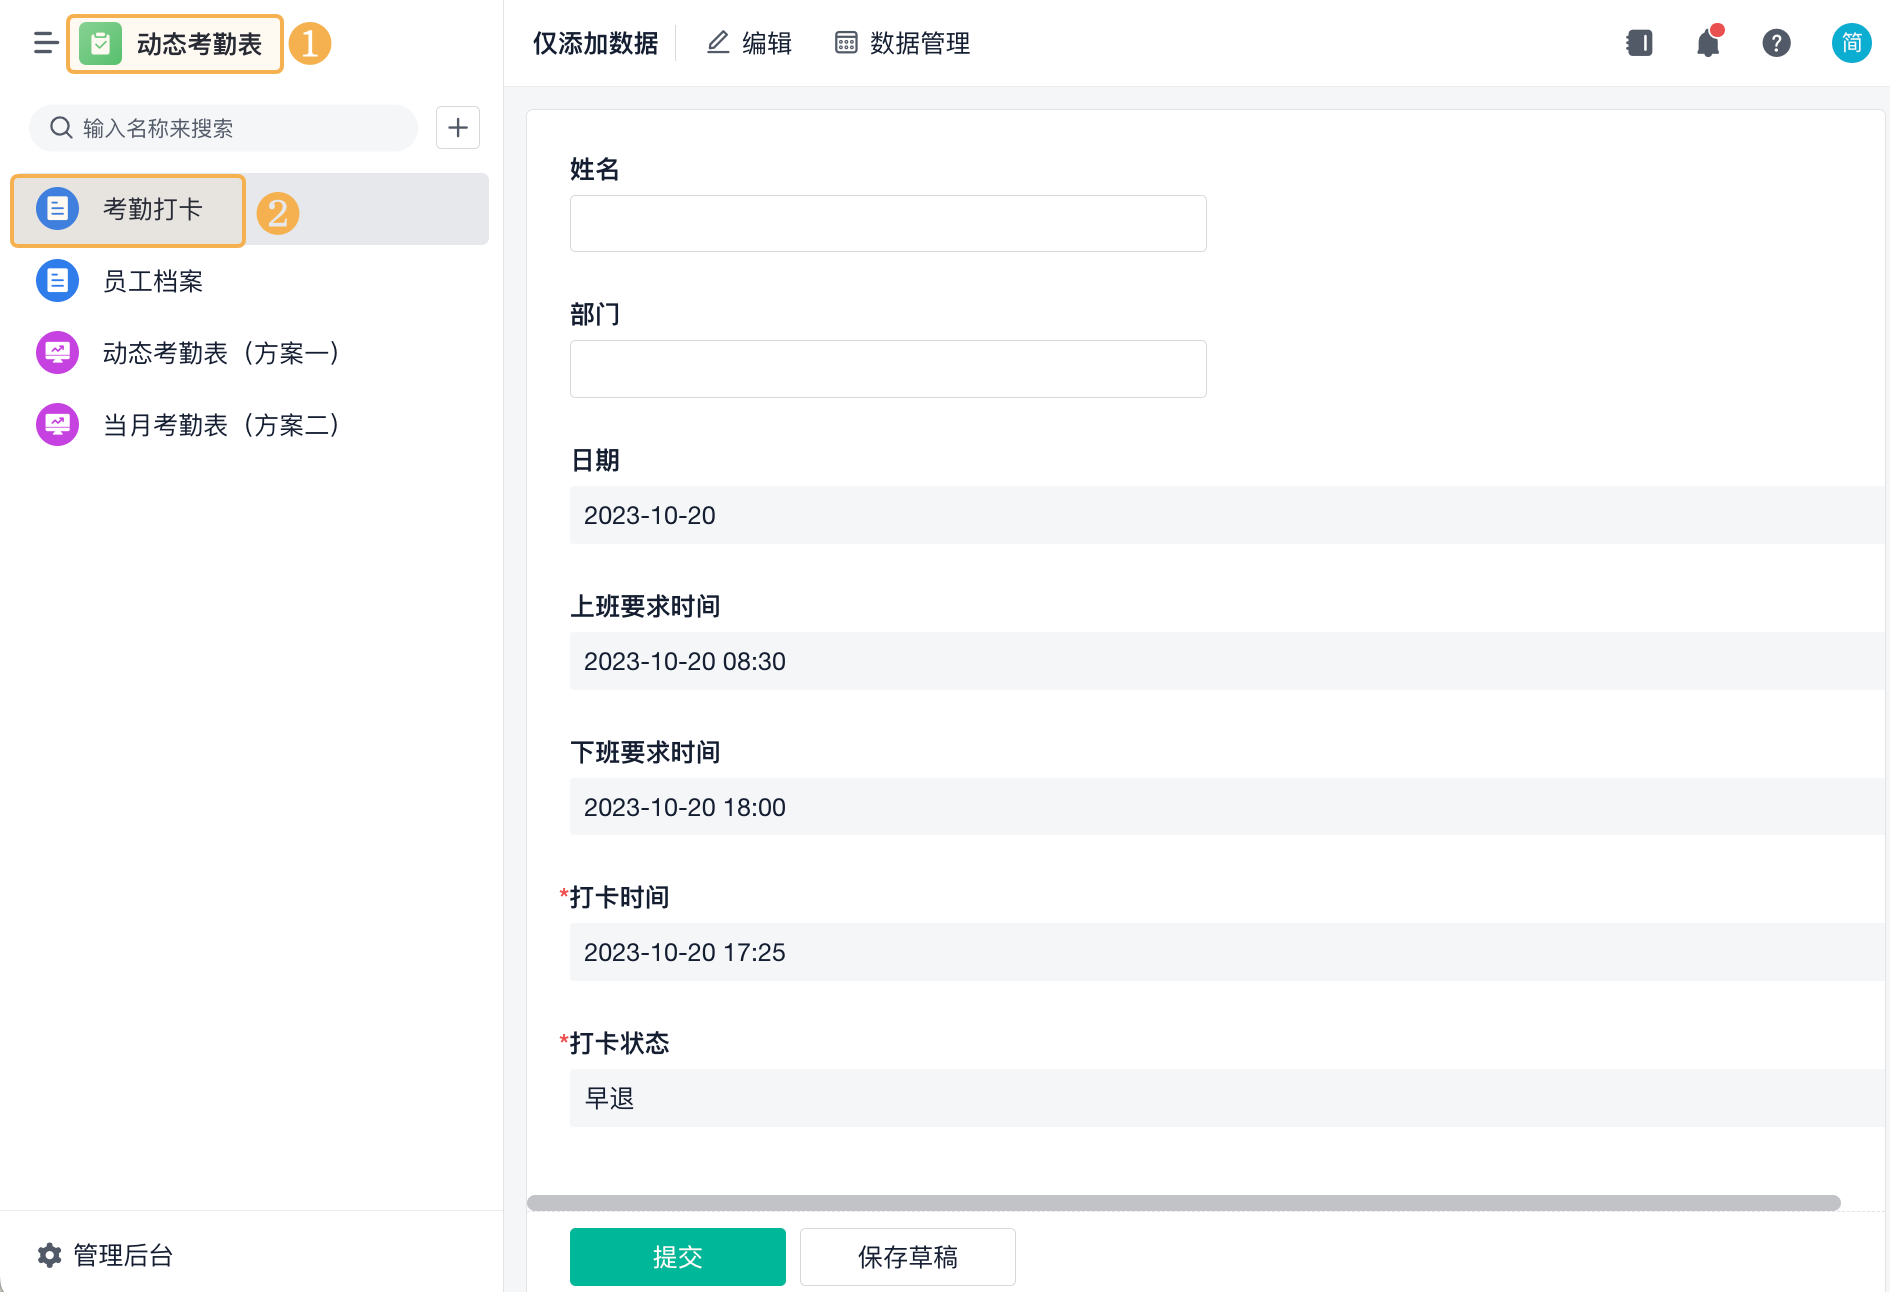Click the 上班要求时间 field showing 08:30

pyautogui.click(x=1227, y=661)
